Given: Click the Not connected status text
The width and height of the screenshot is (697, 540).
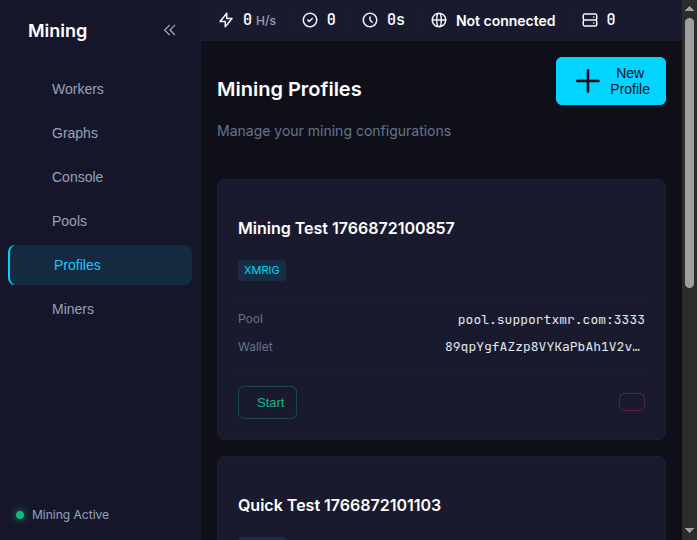Looking at the screenshot, I should pyautogui.click(x=505, y=20).
